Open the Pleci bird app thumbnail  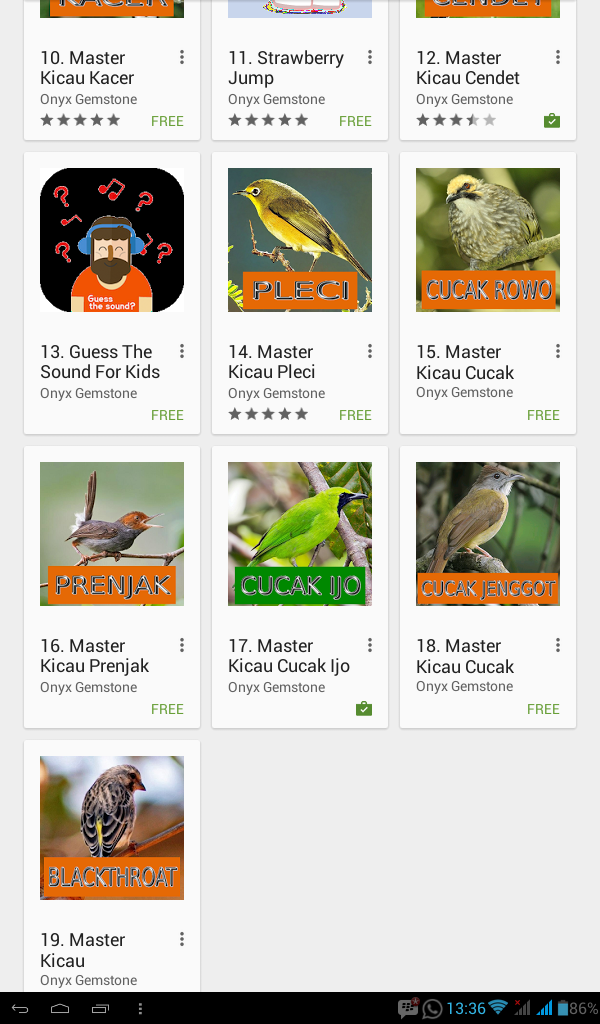(x=300, y=240)
